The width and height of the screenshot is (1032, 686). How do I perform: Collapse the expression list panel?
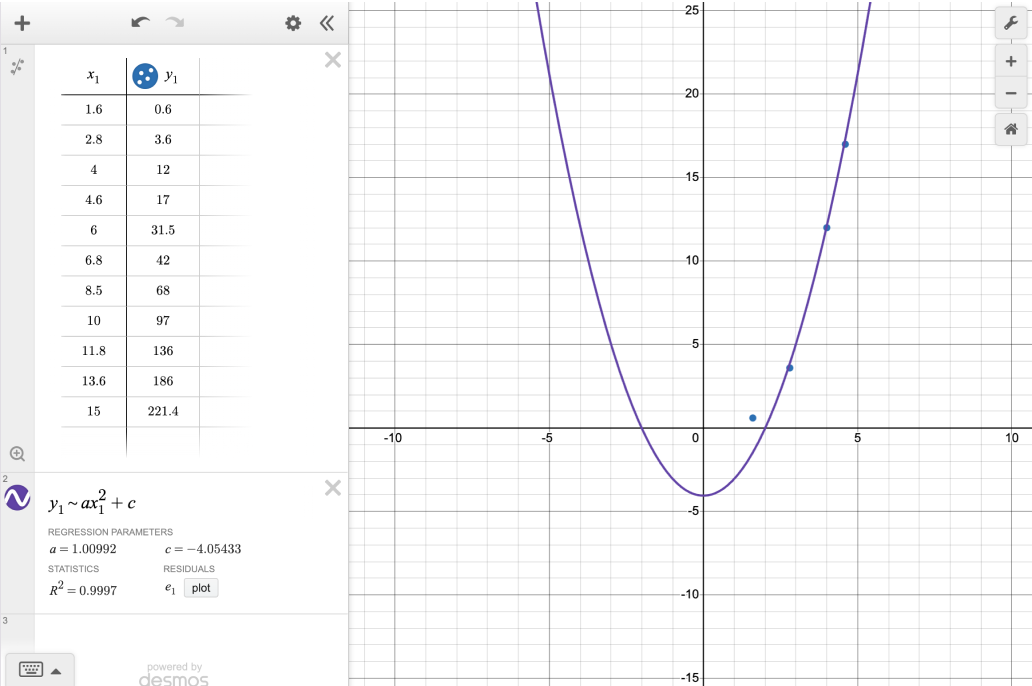point(326,23)
